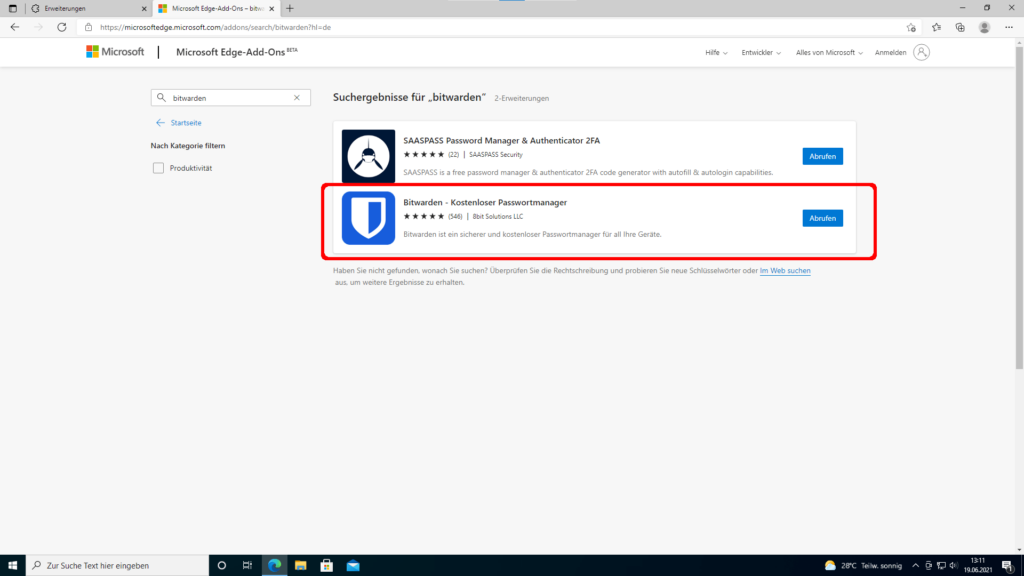Click the search magnifier icon
The height and width of the screenshot is (576, 1024).
tap(161, 98)
